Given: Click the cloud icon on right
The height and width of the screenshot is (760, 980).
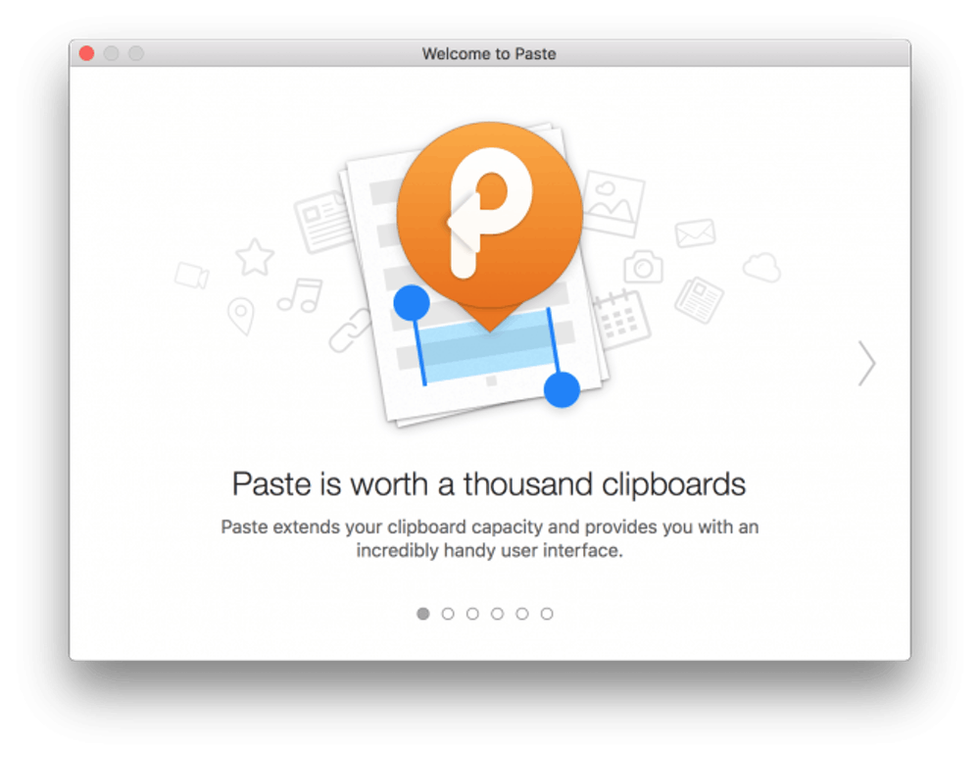Looking at the screenshot, I should (761, 267).
